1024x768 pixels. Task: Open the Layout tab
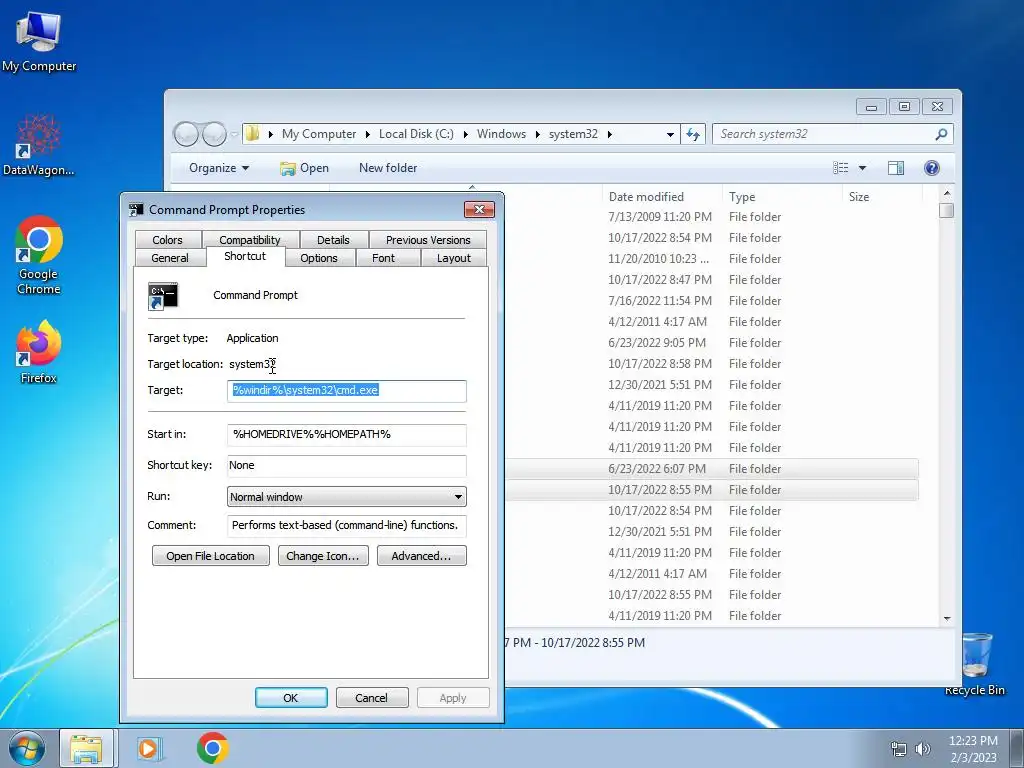[453, 258]
